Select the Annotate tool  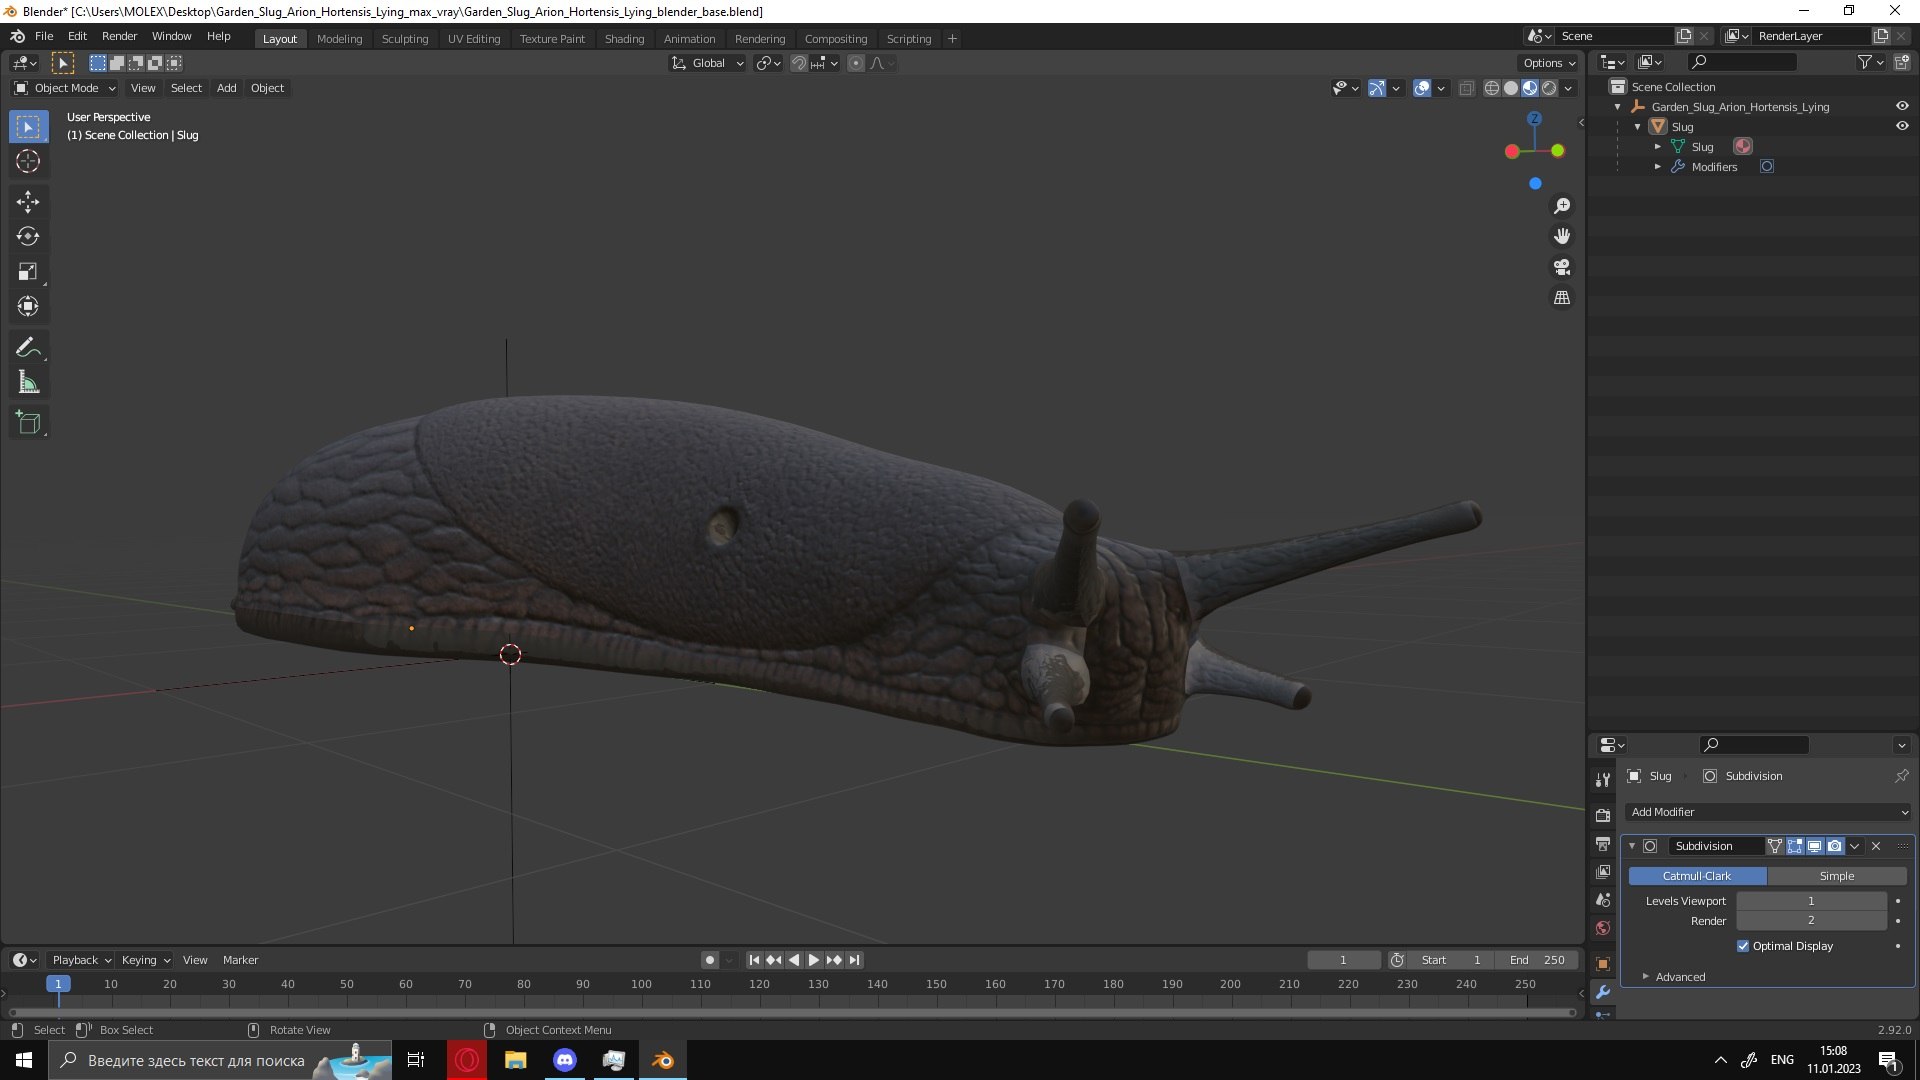[28, 348]
